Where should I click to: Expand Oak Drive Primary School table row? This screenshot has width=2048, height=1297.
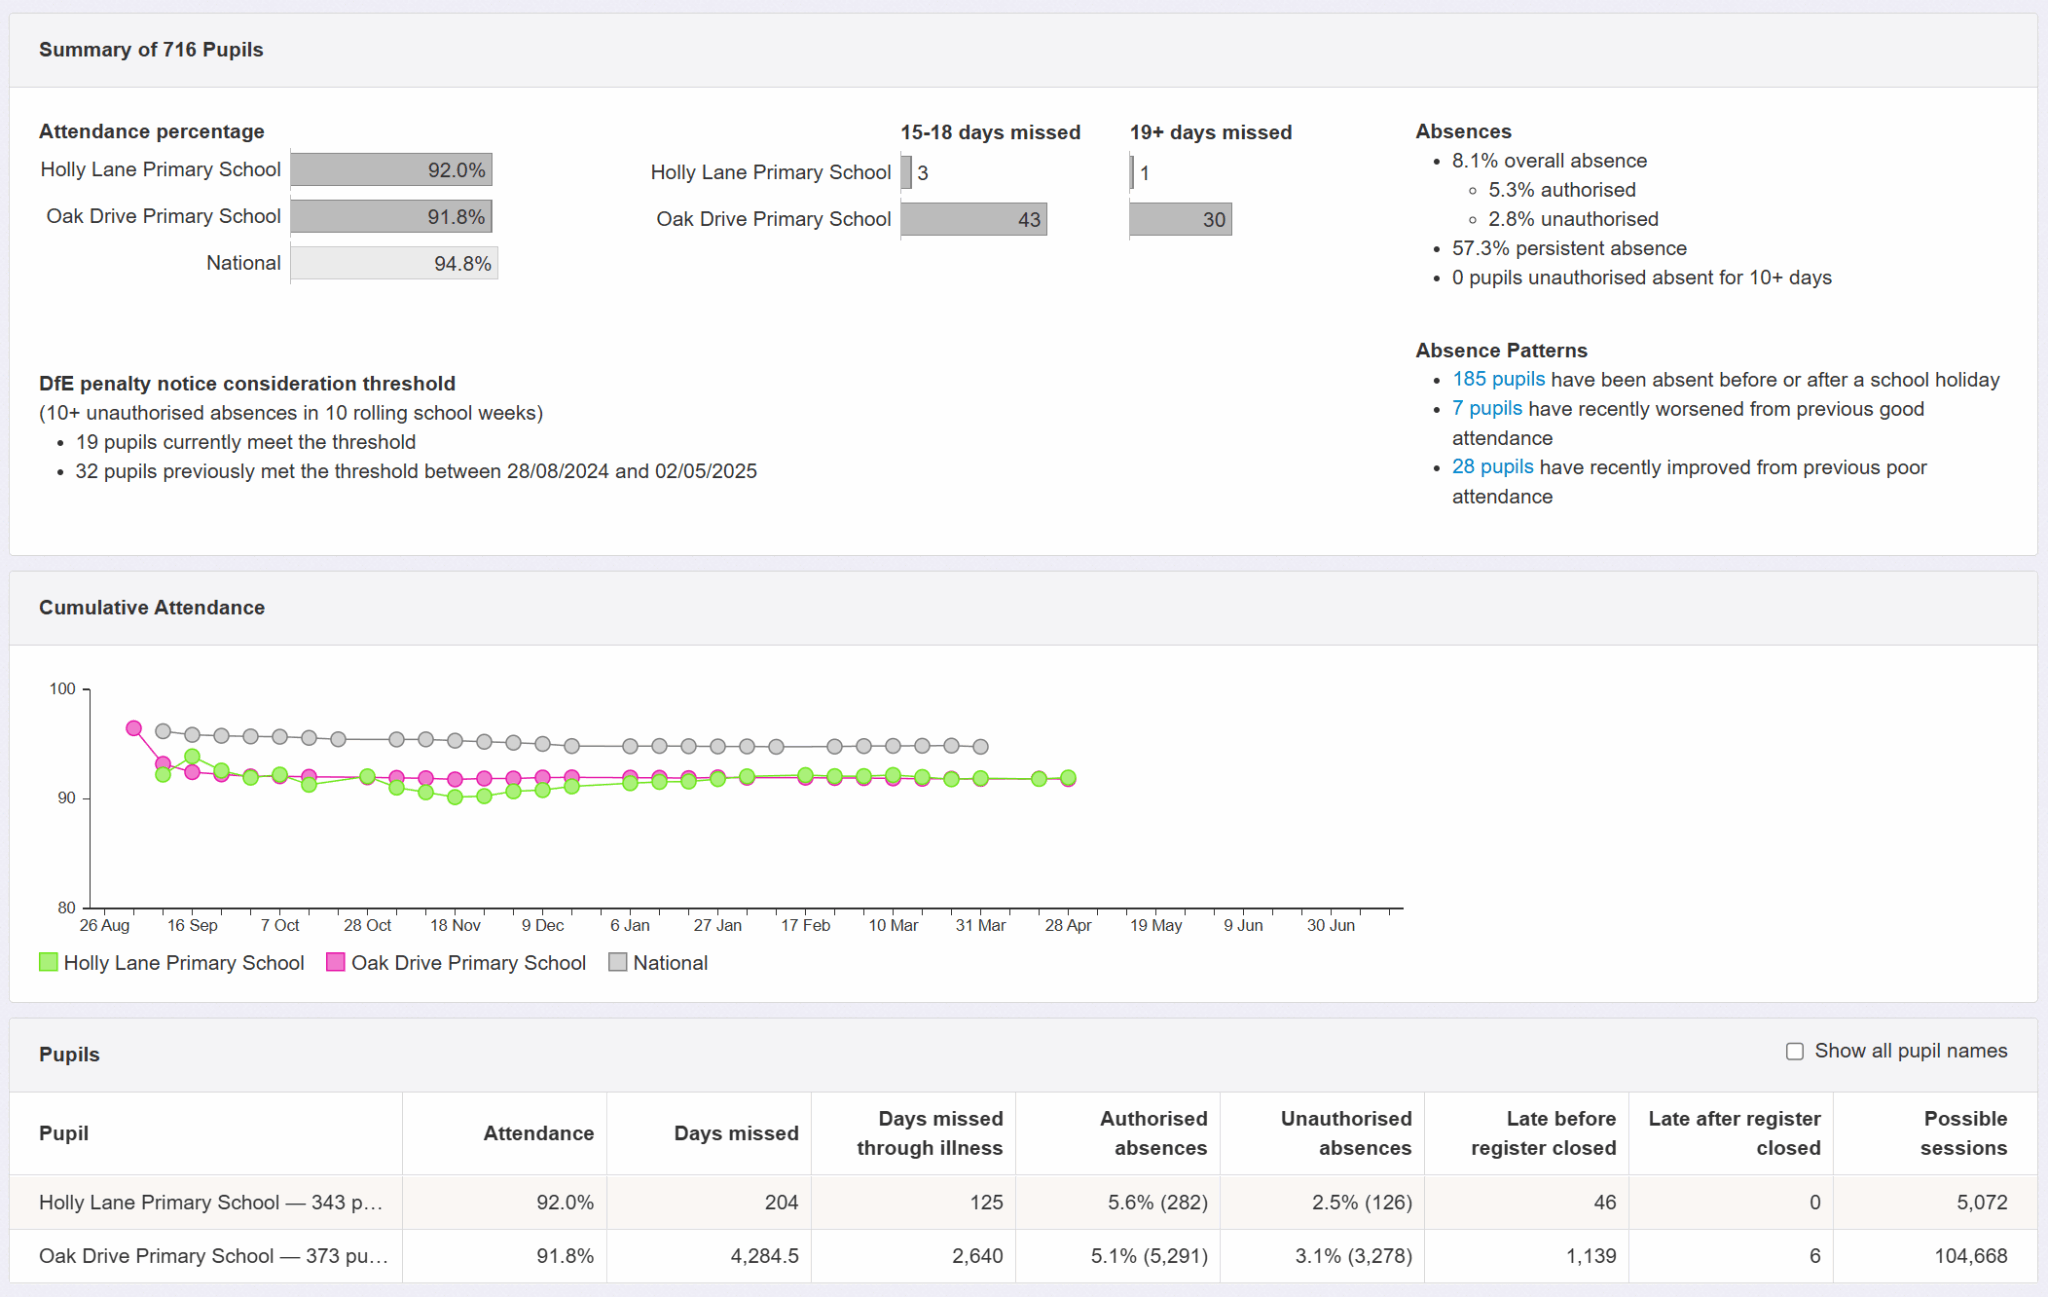tap(213, 1256)
